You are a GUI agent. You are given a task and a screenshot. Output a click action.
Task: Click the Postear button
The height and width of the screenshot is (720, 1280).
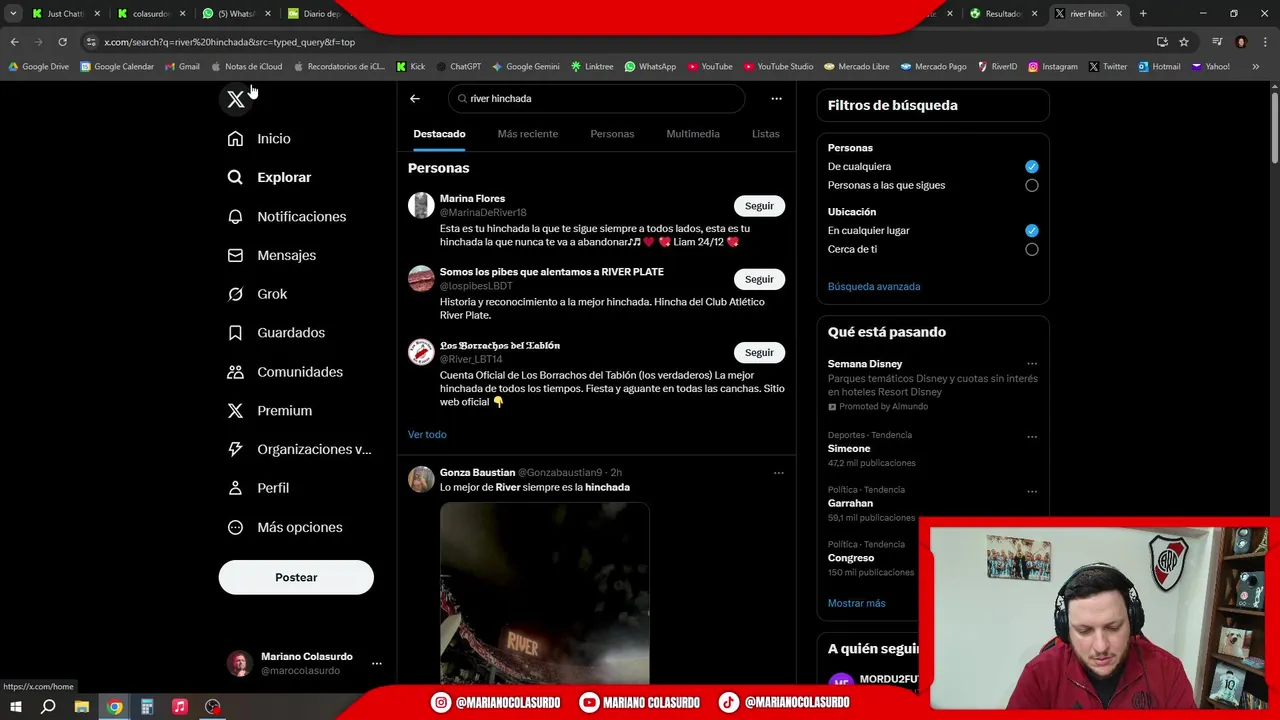[296, 577]
